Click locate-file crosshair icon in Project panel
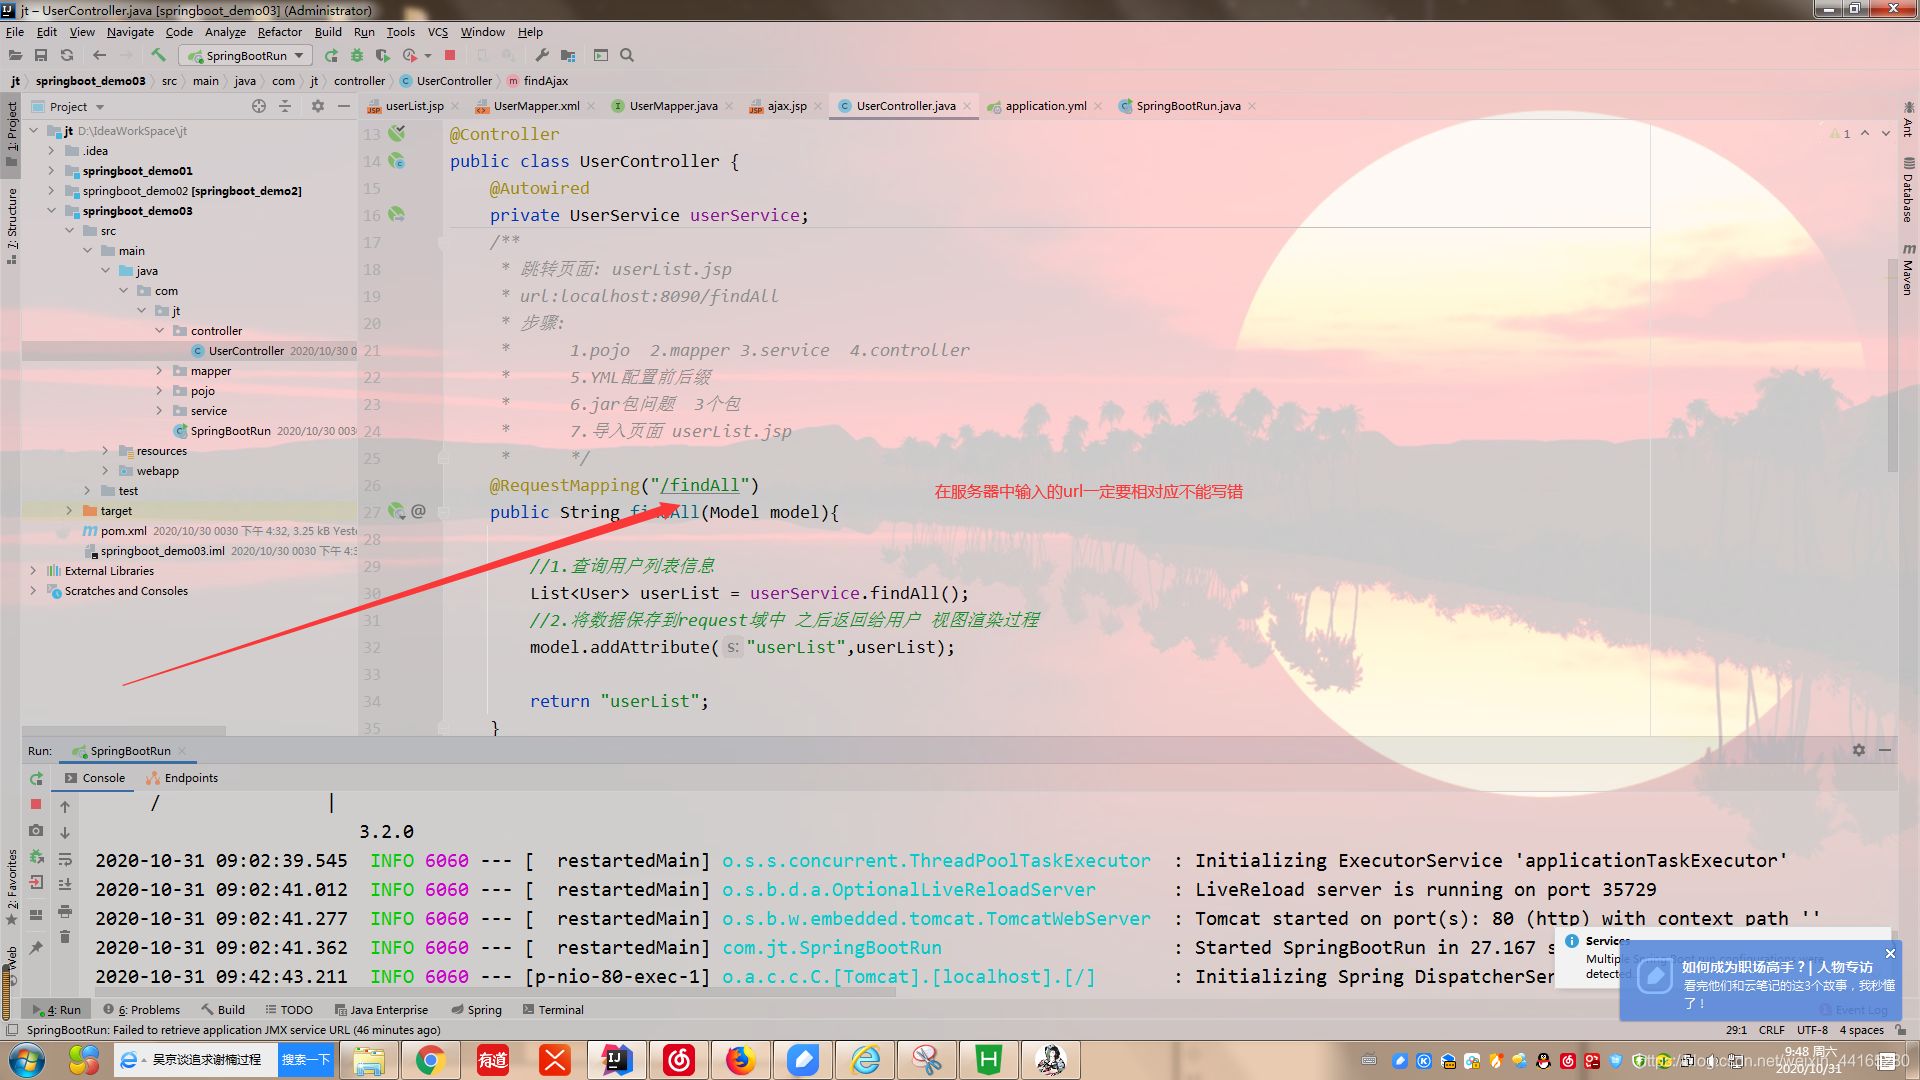Screen dimensions: 1920x1080 pos(259,106)
